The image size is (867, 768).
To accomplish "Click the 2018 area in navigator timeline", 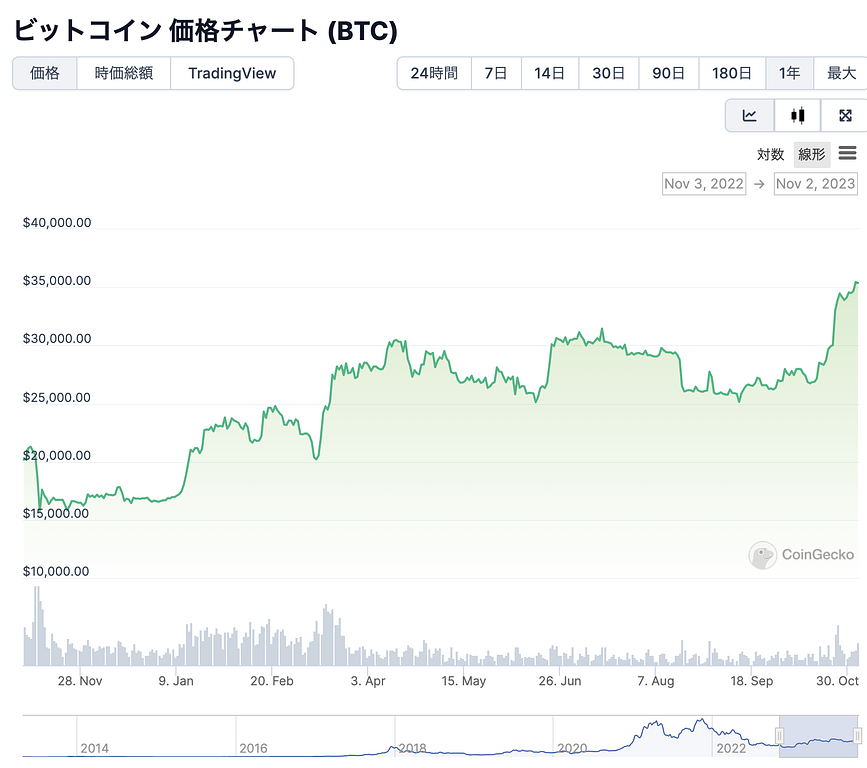I will click(x=412, y=745).
